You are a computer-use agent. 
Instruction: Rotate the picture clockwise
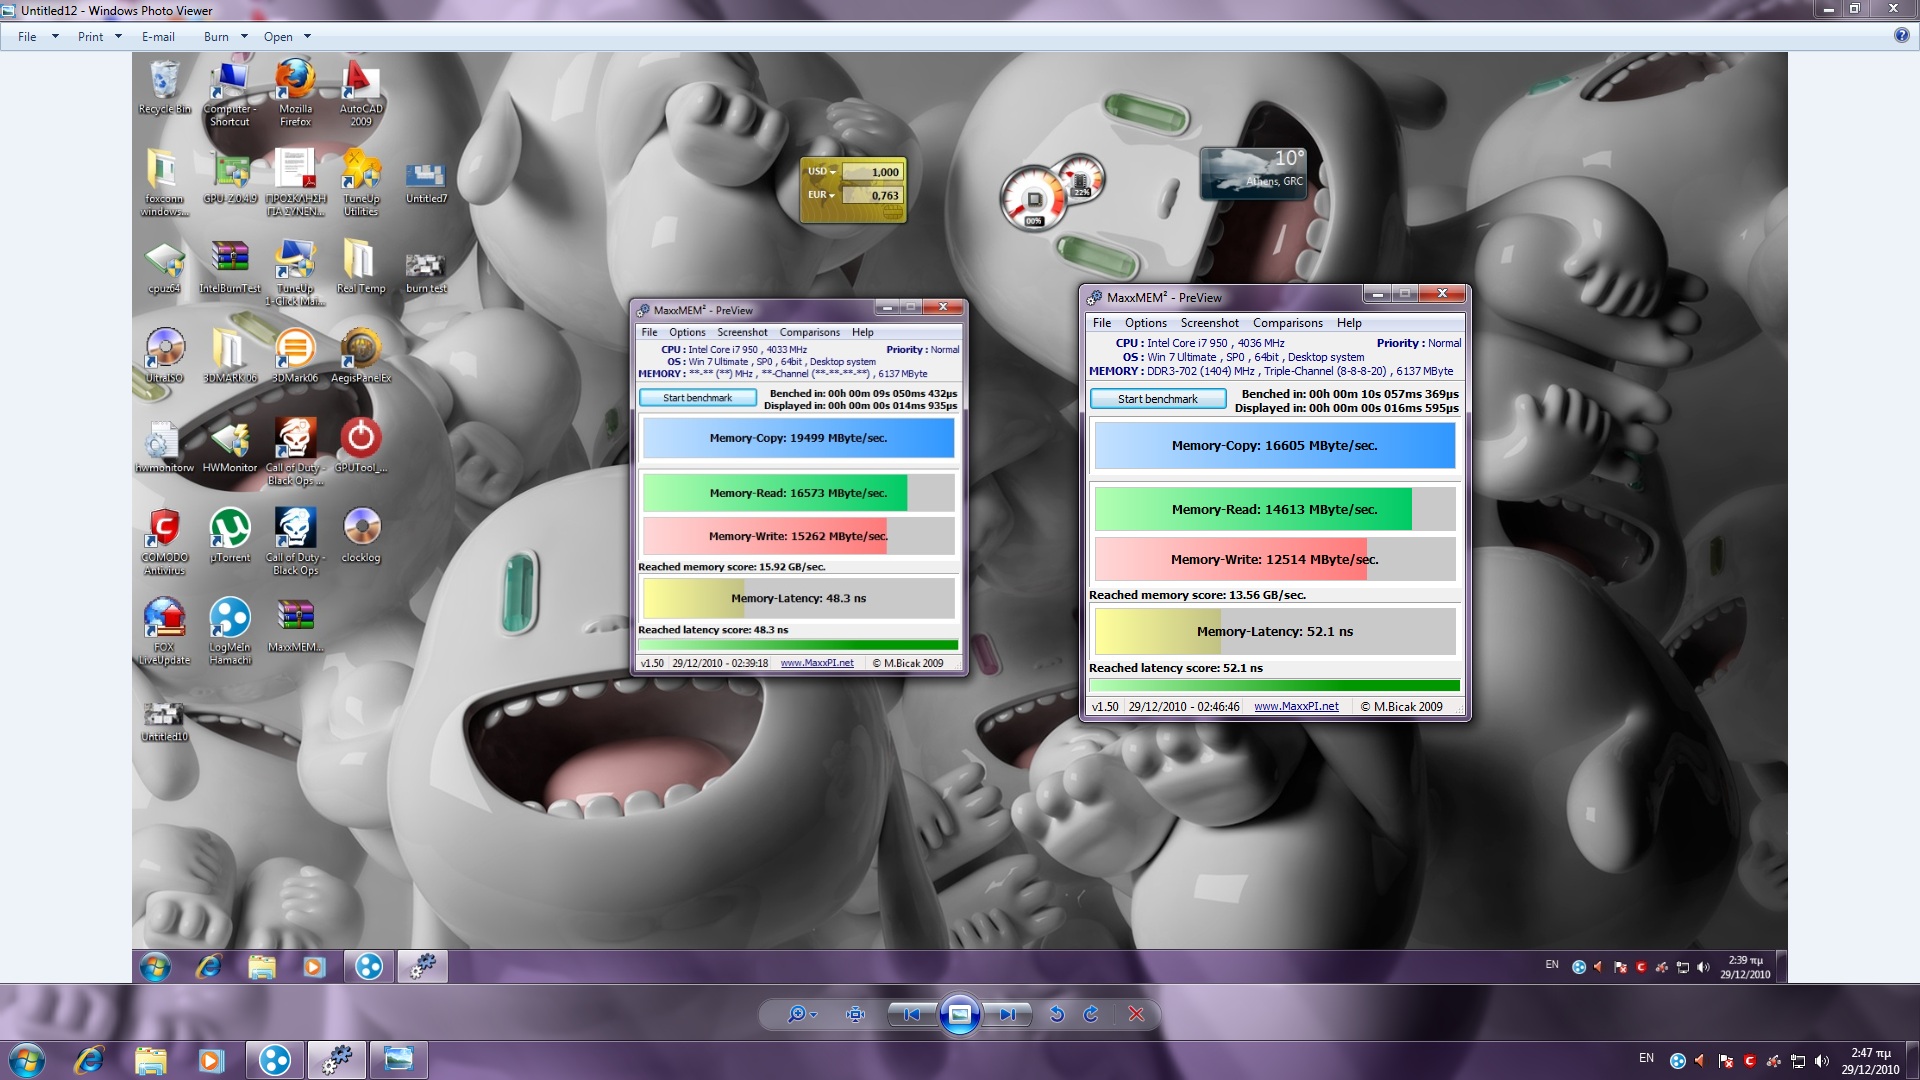click(1091, 1014)
